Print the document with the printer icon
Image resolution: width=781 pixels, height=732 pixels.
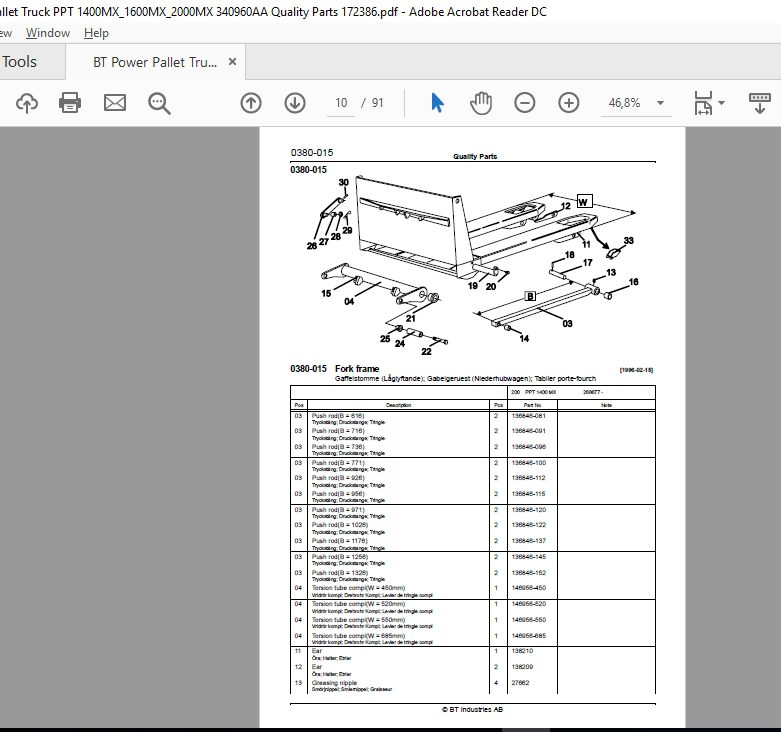(70, 103)
